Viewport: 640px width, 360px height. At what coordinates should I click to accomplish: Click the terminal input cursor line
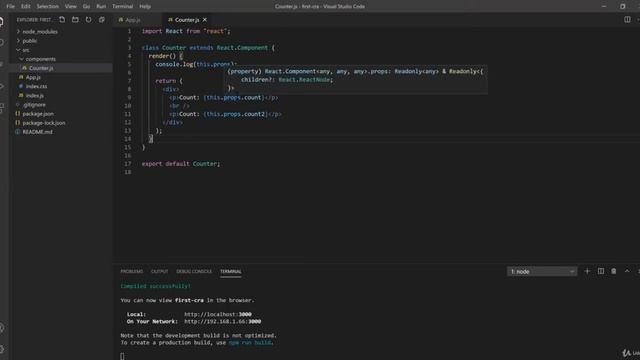[x=122, y=356]
